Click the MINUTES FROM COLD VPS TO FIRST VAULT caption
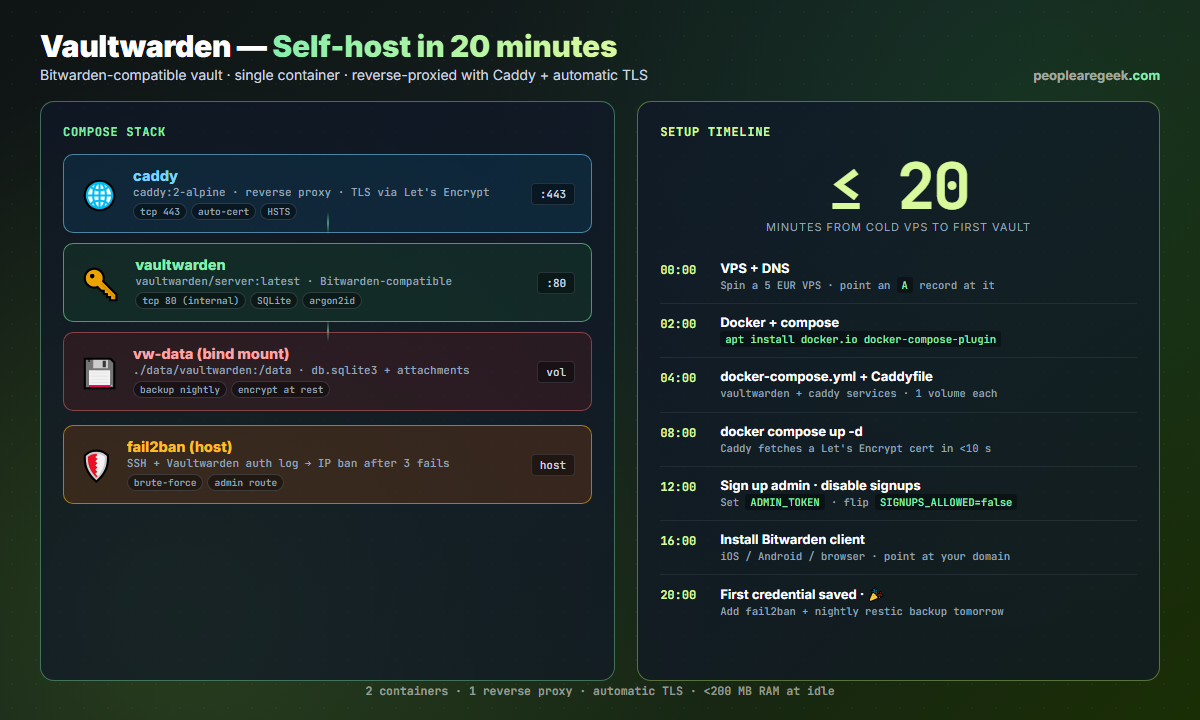Screen dimensions: 1200x720 pyautogui.click(x=898, y=227)
